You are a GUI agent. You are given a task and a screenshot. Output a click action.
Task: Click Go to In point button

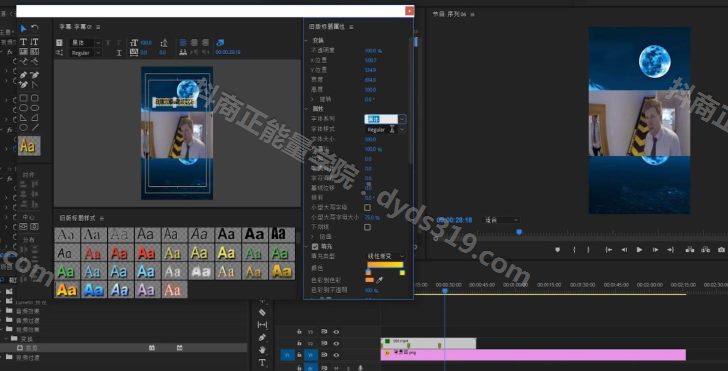click(608, 250)
